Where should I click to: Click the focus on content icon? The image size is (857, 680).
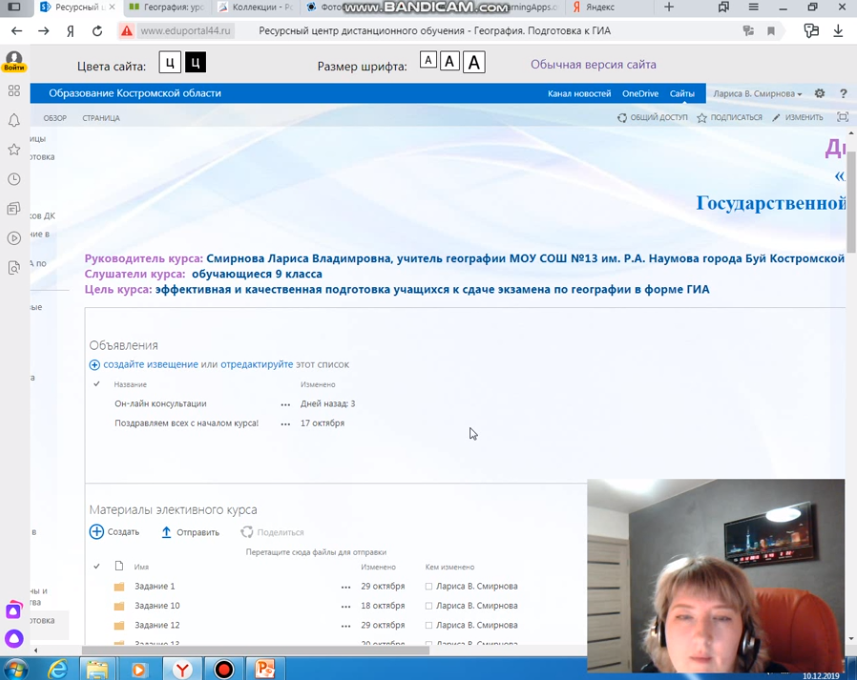[843, 117]
